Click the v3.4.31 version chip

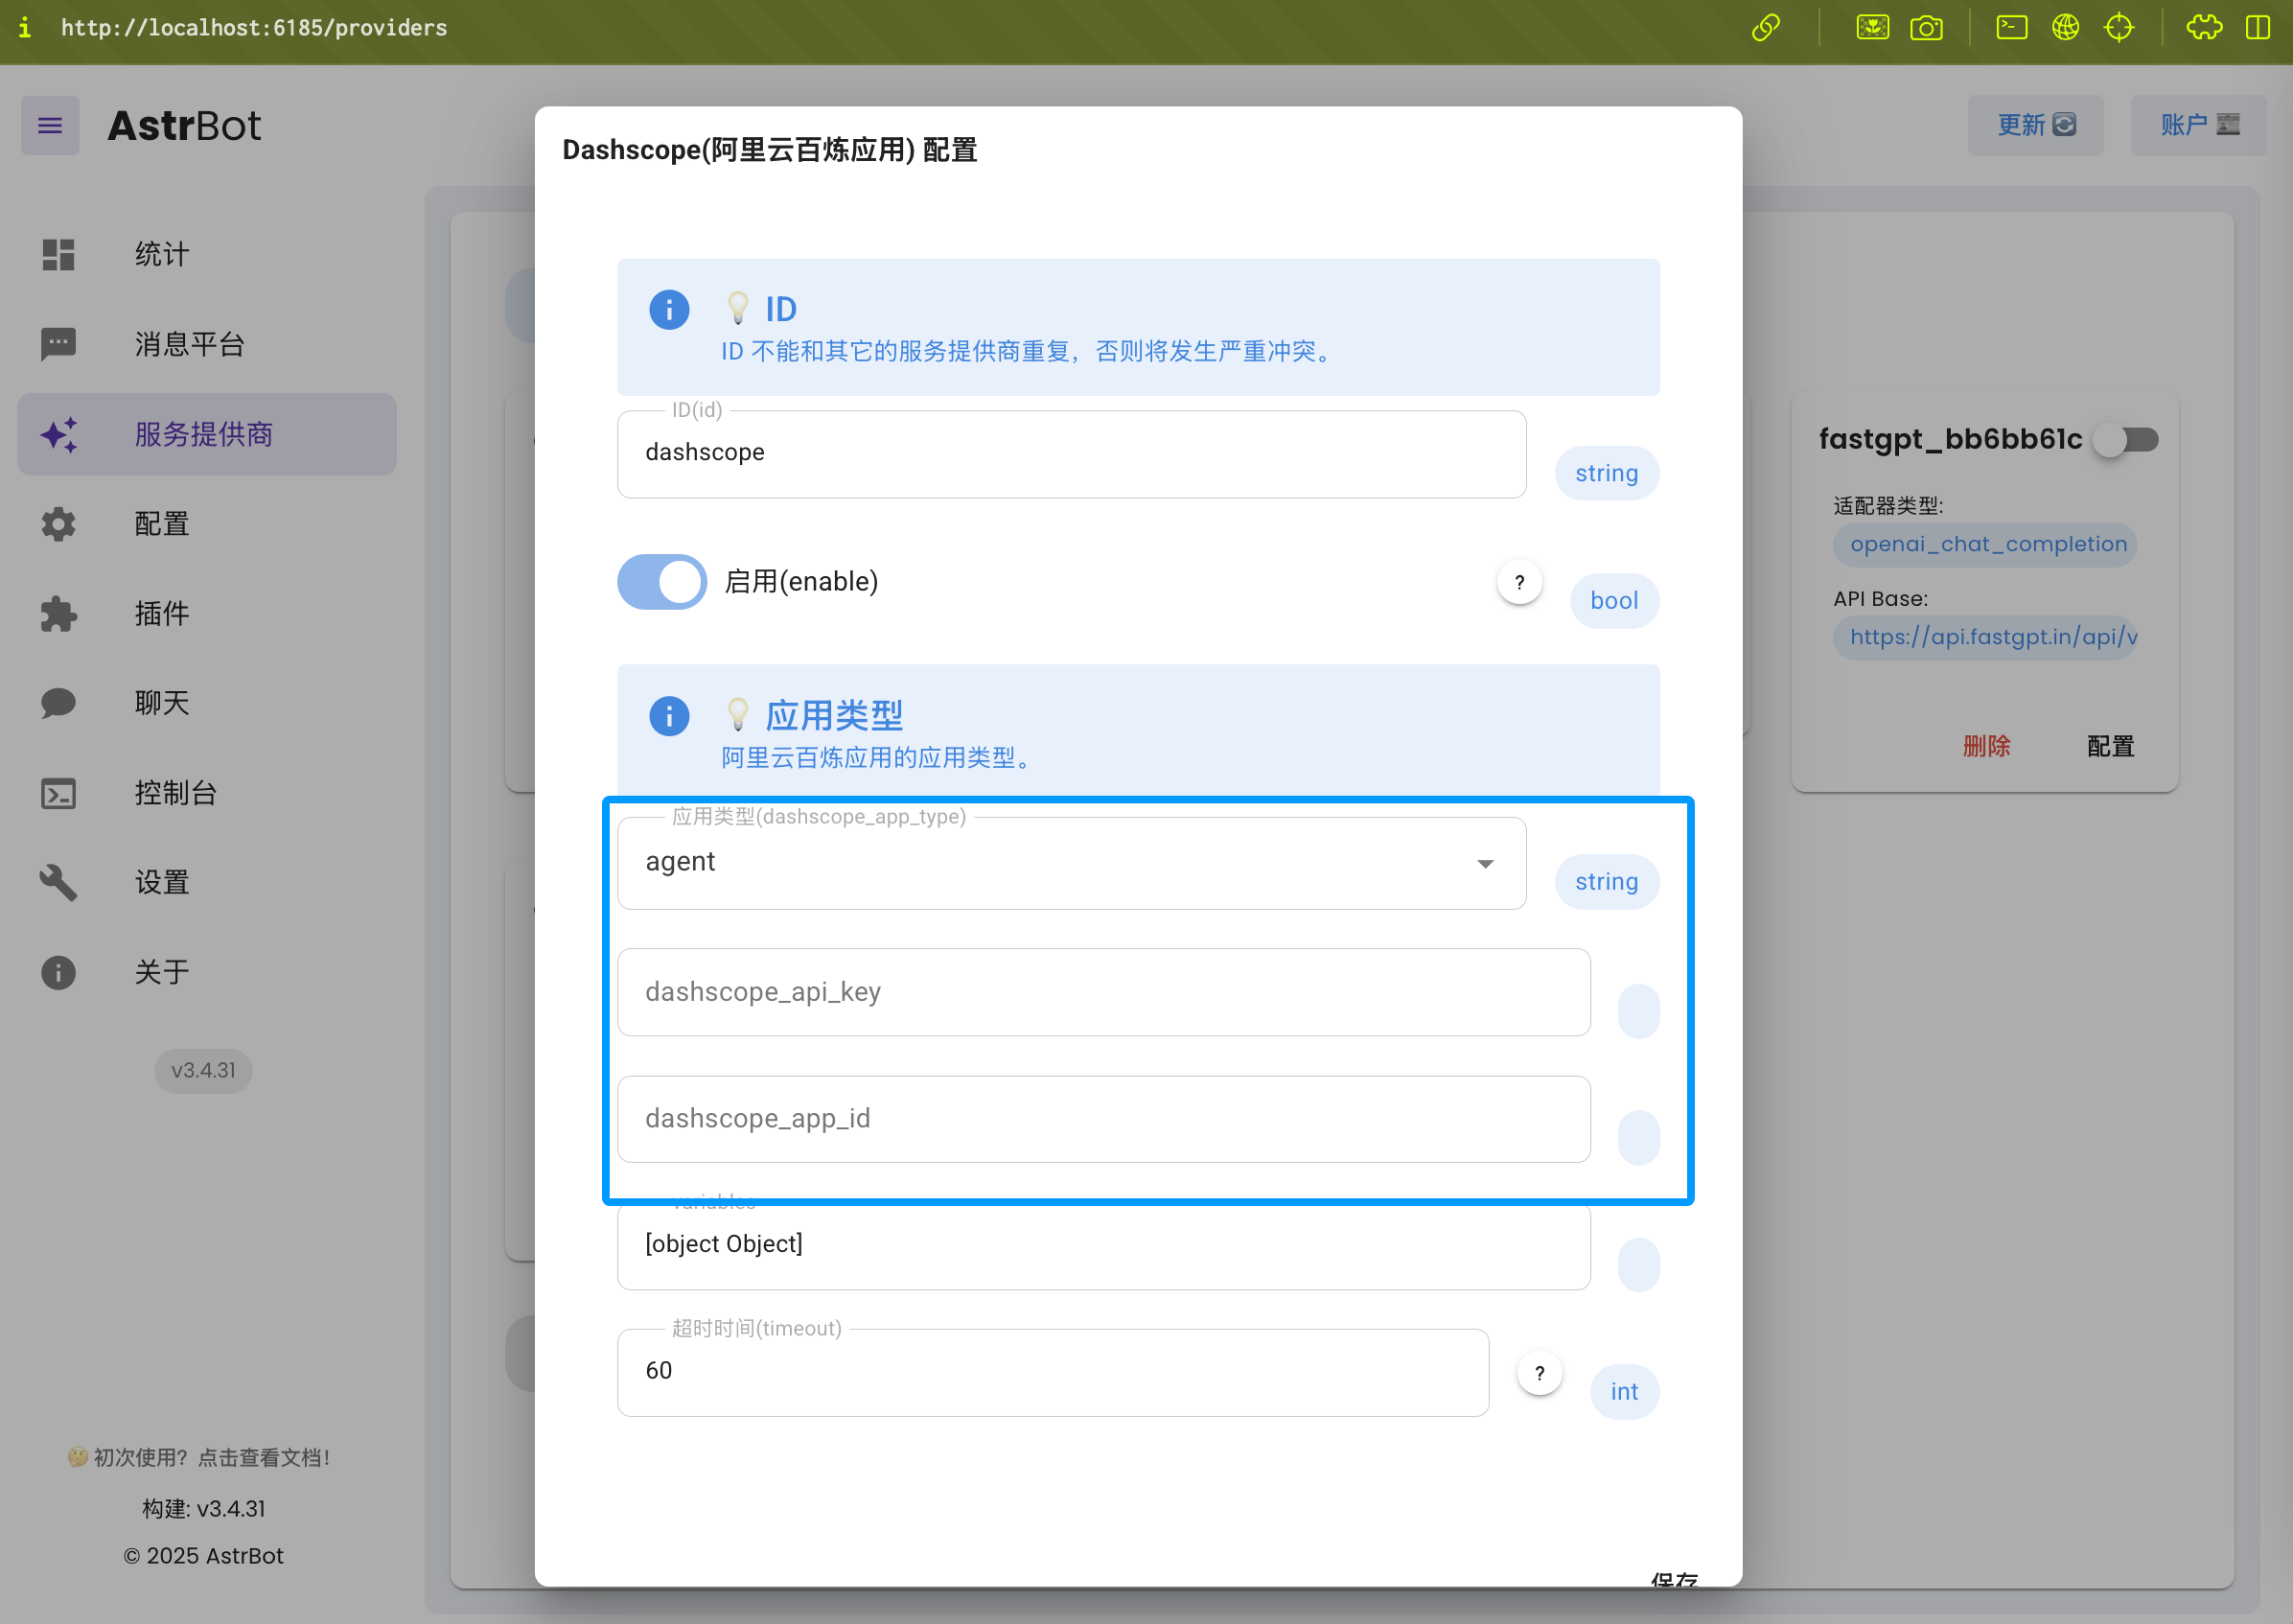(x=203, y=1070)
